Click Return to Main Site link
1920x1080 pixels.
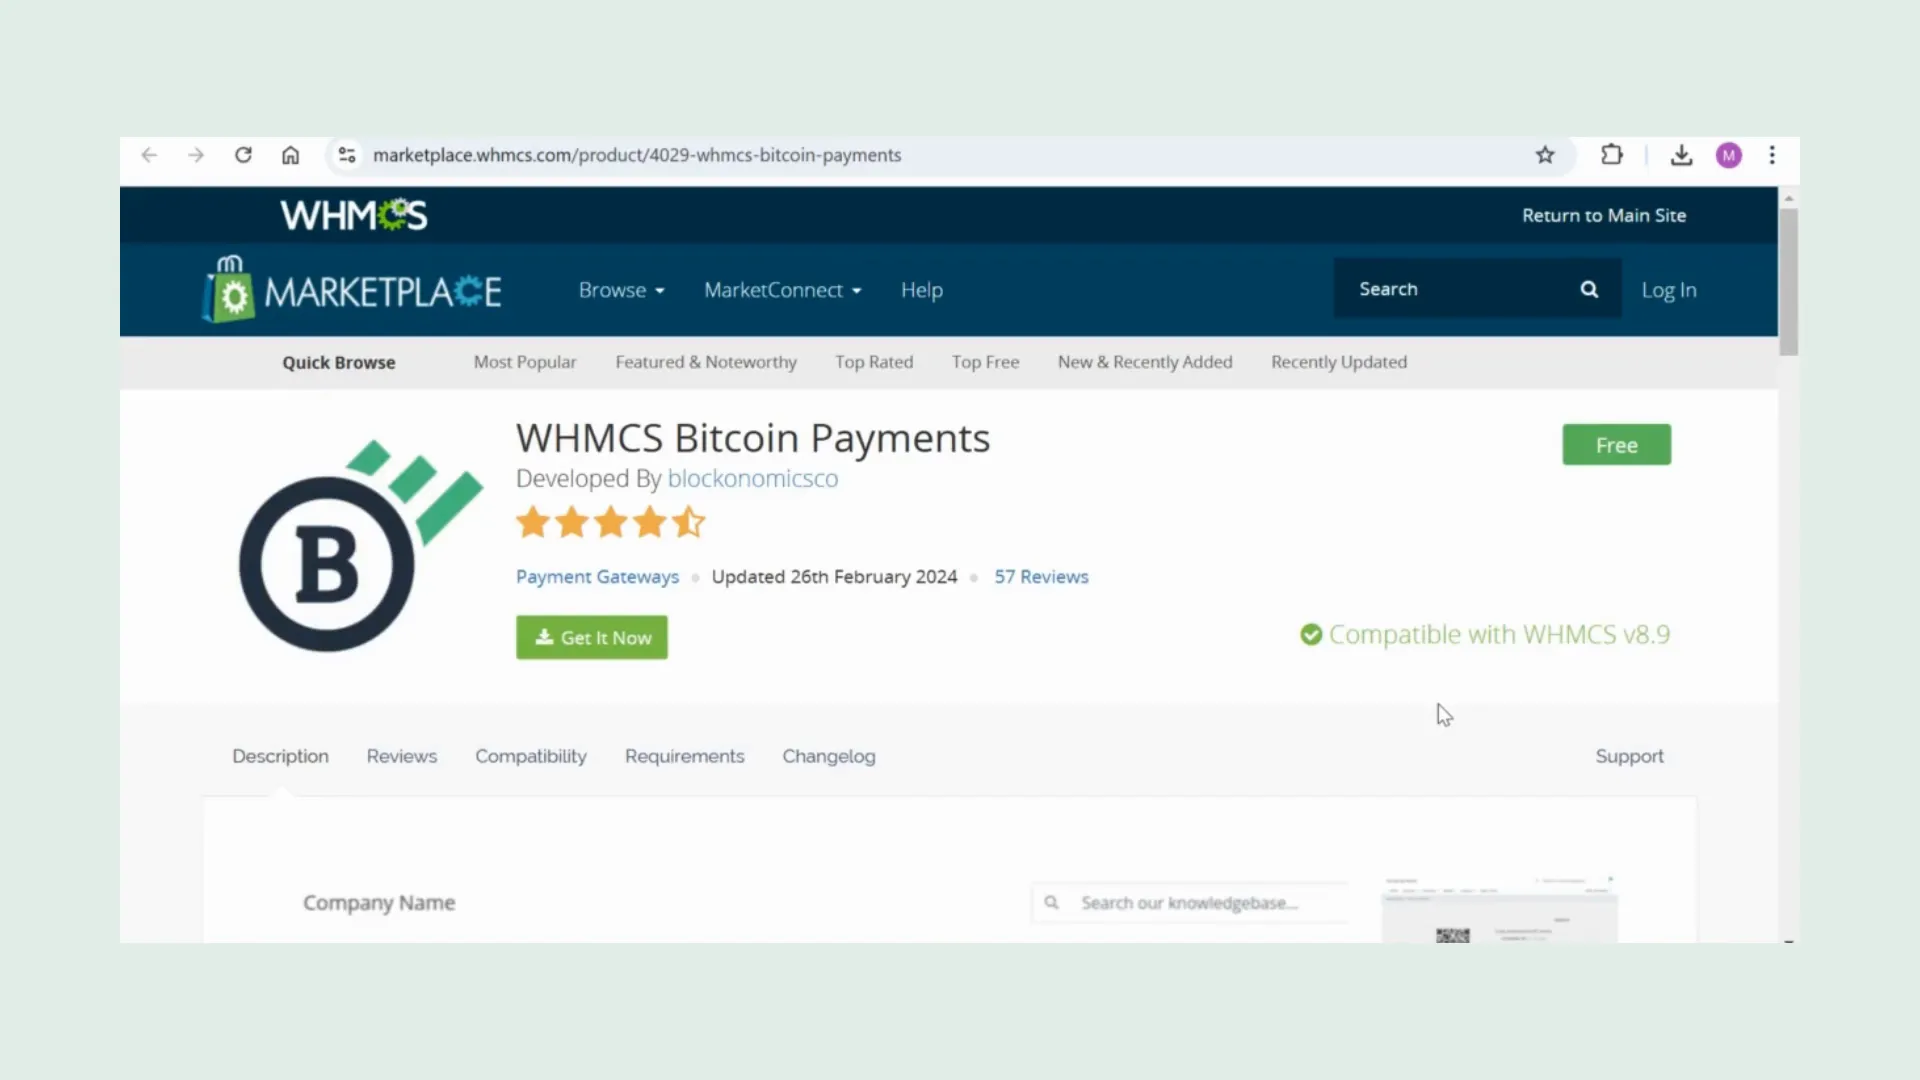[x=1604, y=215]
